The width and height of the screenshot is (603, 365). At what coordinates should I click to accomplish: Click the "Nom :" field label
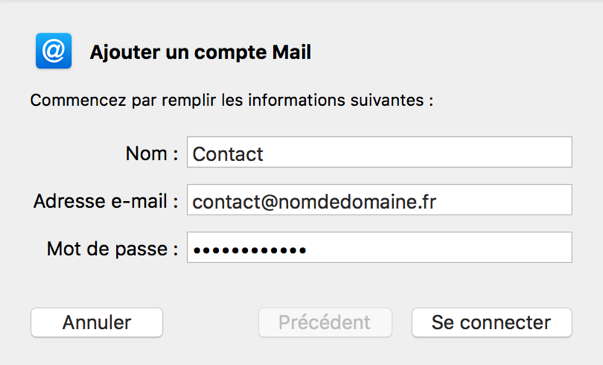tap(152, 154)
